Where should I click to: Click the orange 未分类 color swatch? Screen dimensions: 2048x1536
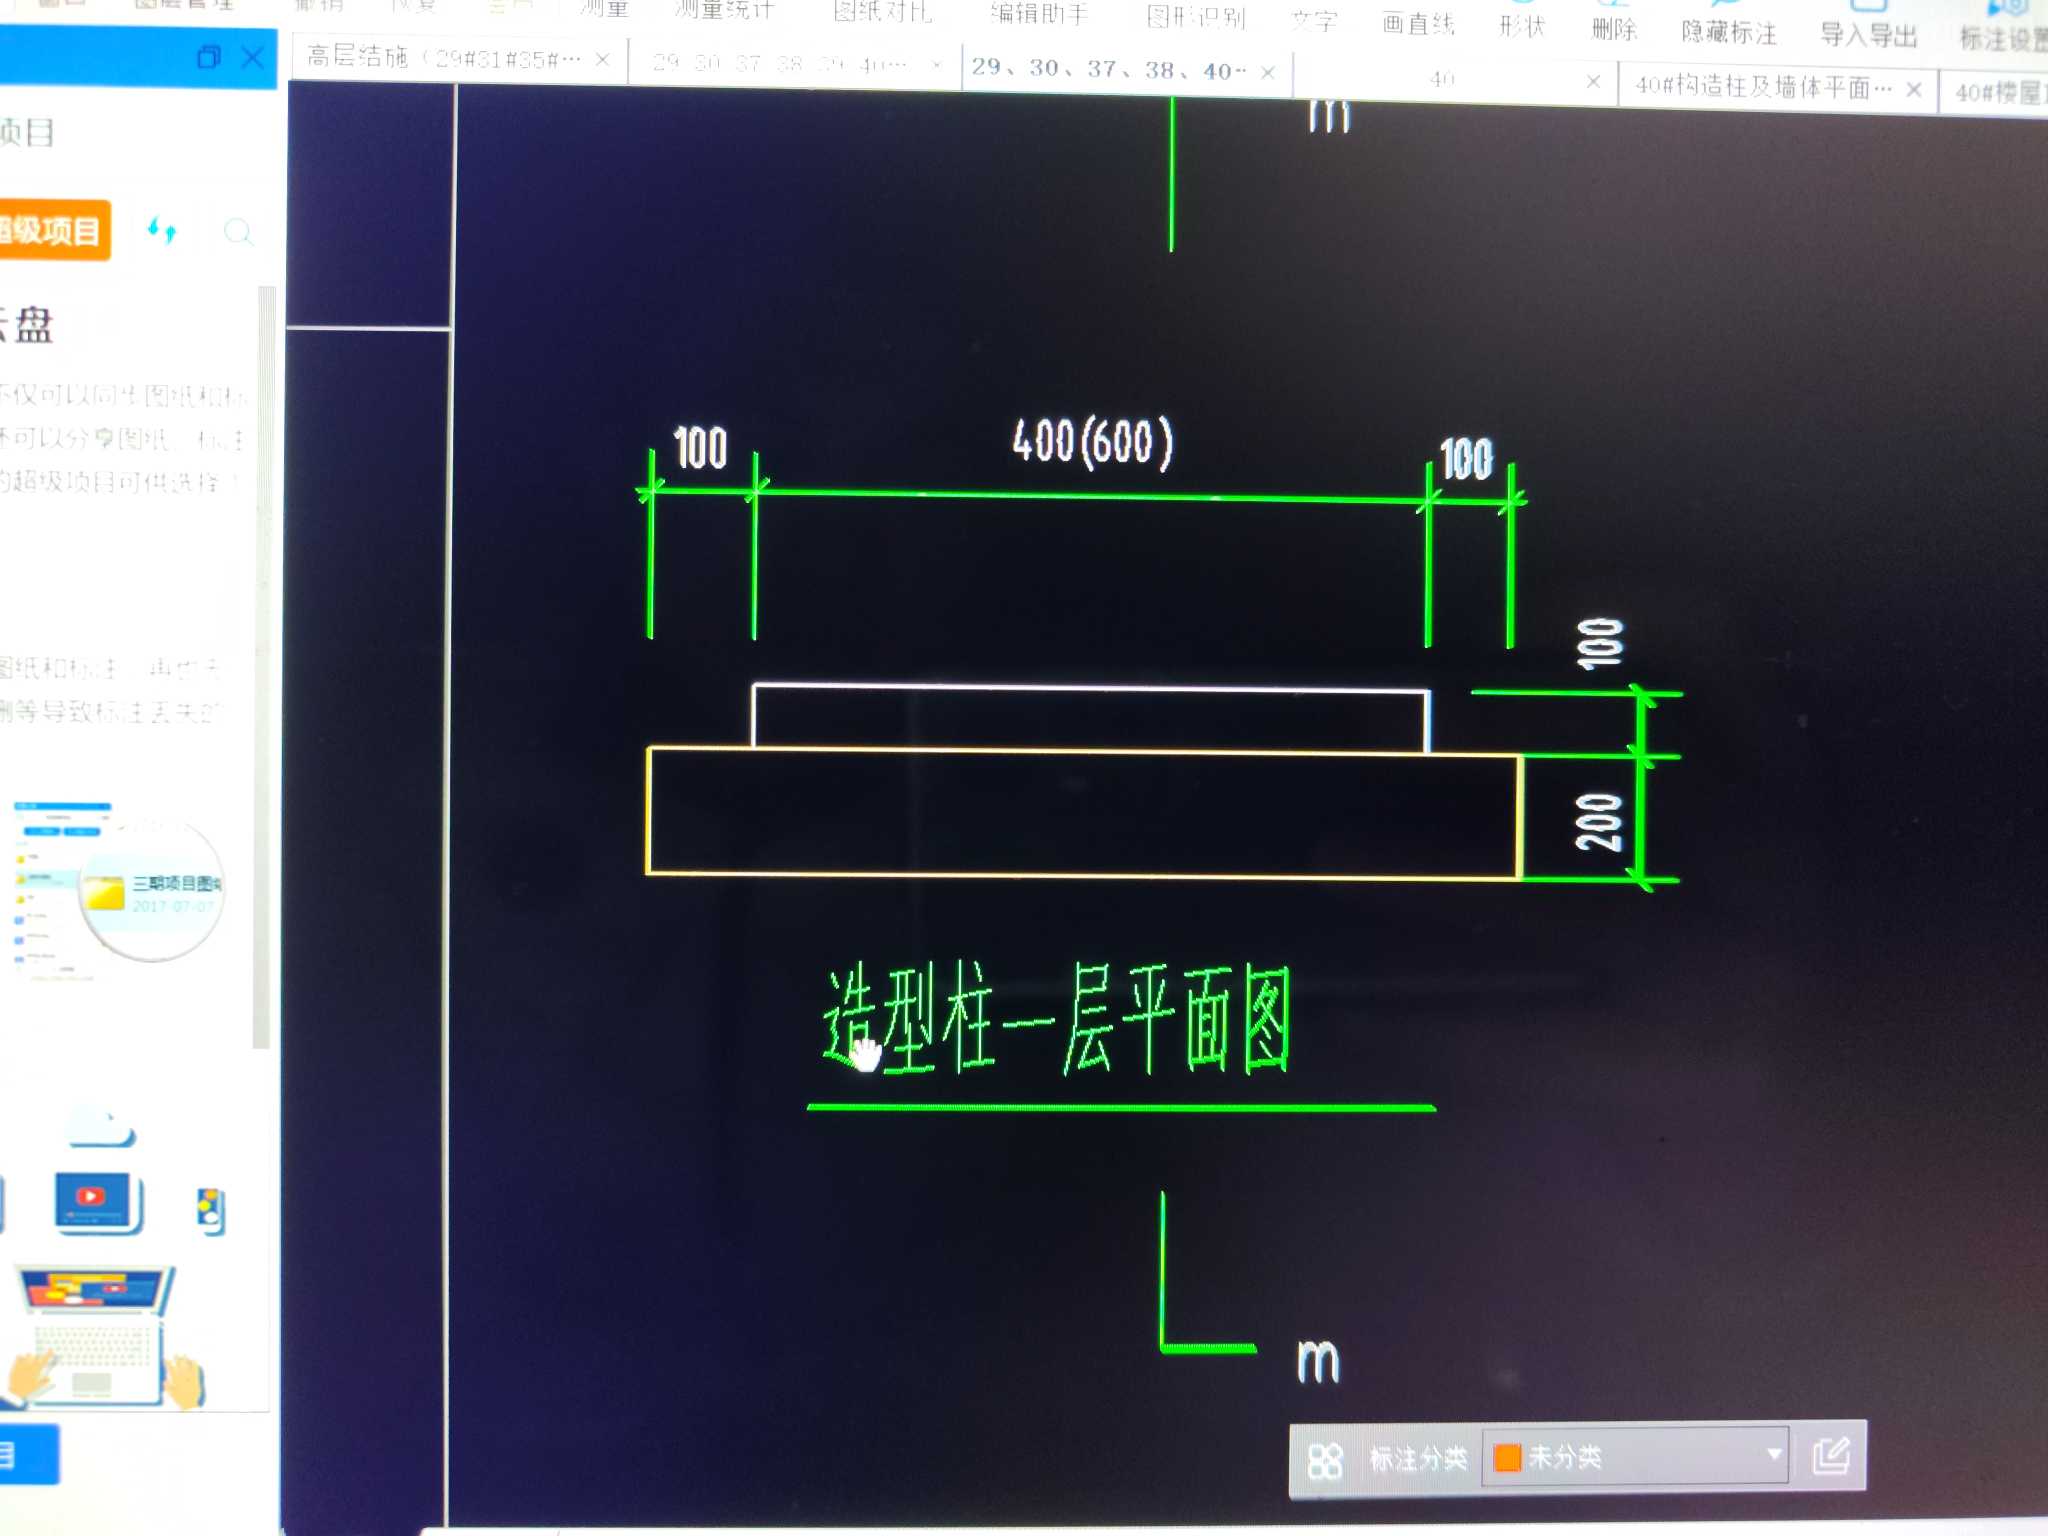[x=1507, y=1457]
